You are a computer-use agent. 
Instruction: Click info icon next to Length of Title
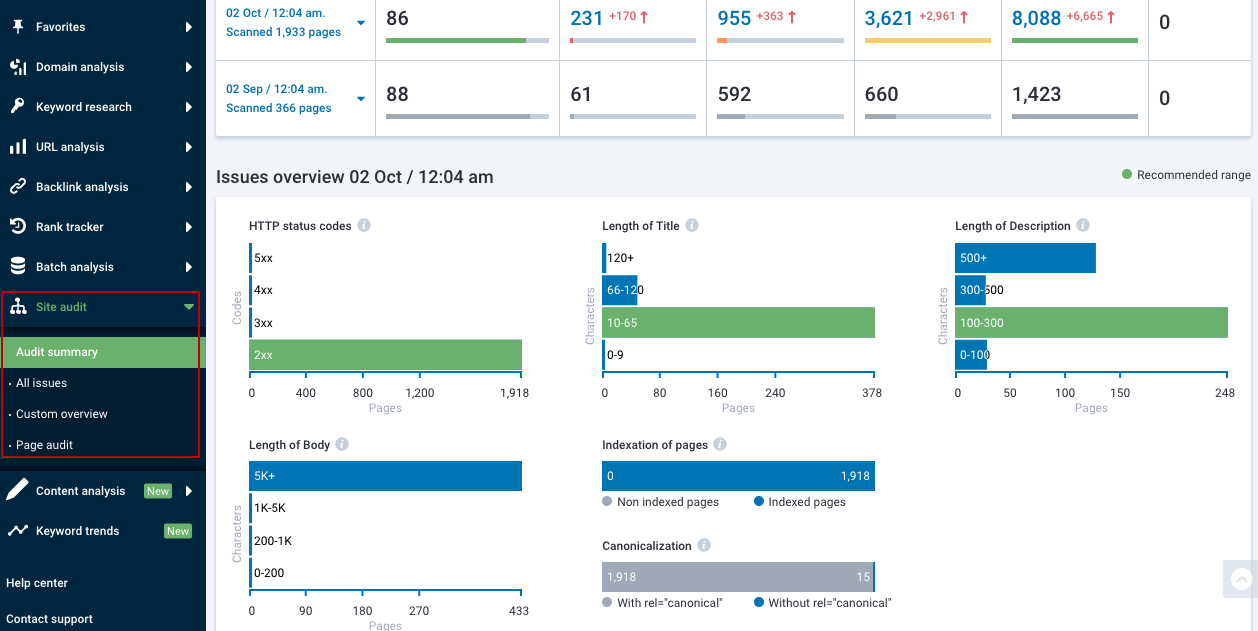pos(692,226)
